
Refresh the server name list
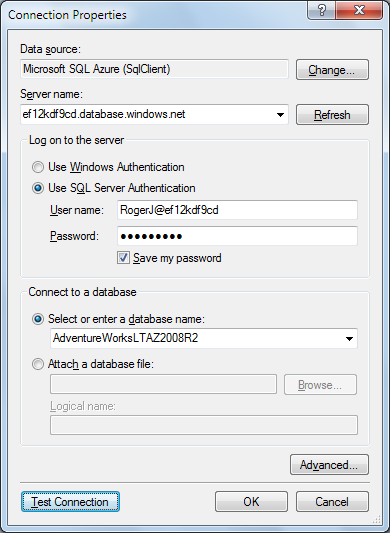(332, 115)
